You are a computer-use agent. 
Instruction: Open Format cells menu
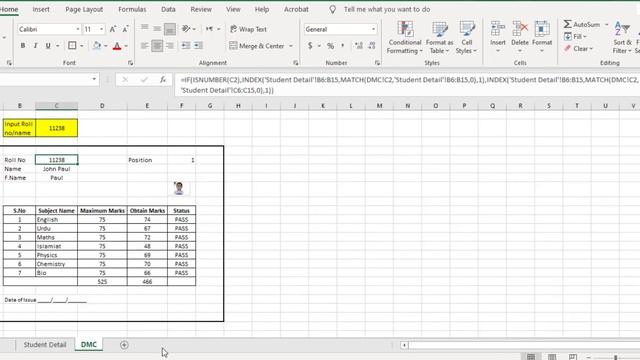(x=542, y=37)
